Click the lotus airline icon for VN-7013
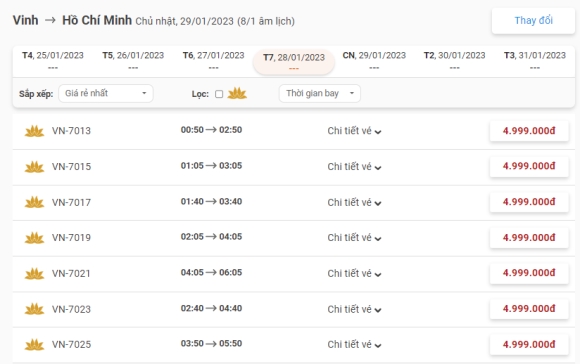The height and width of the screenshot is (364, 580). [x=34, y=131]
